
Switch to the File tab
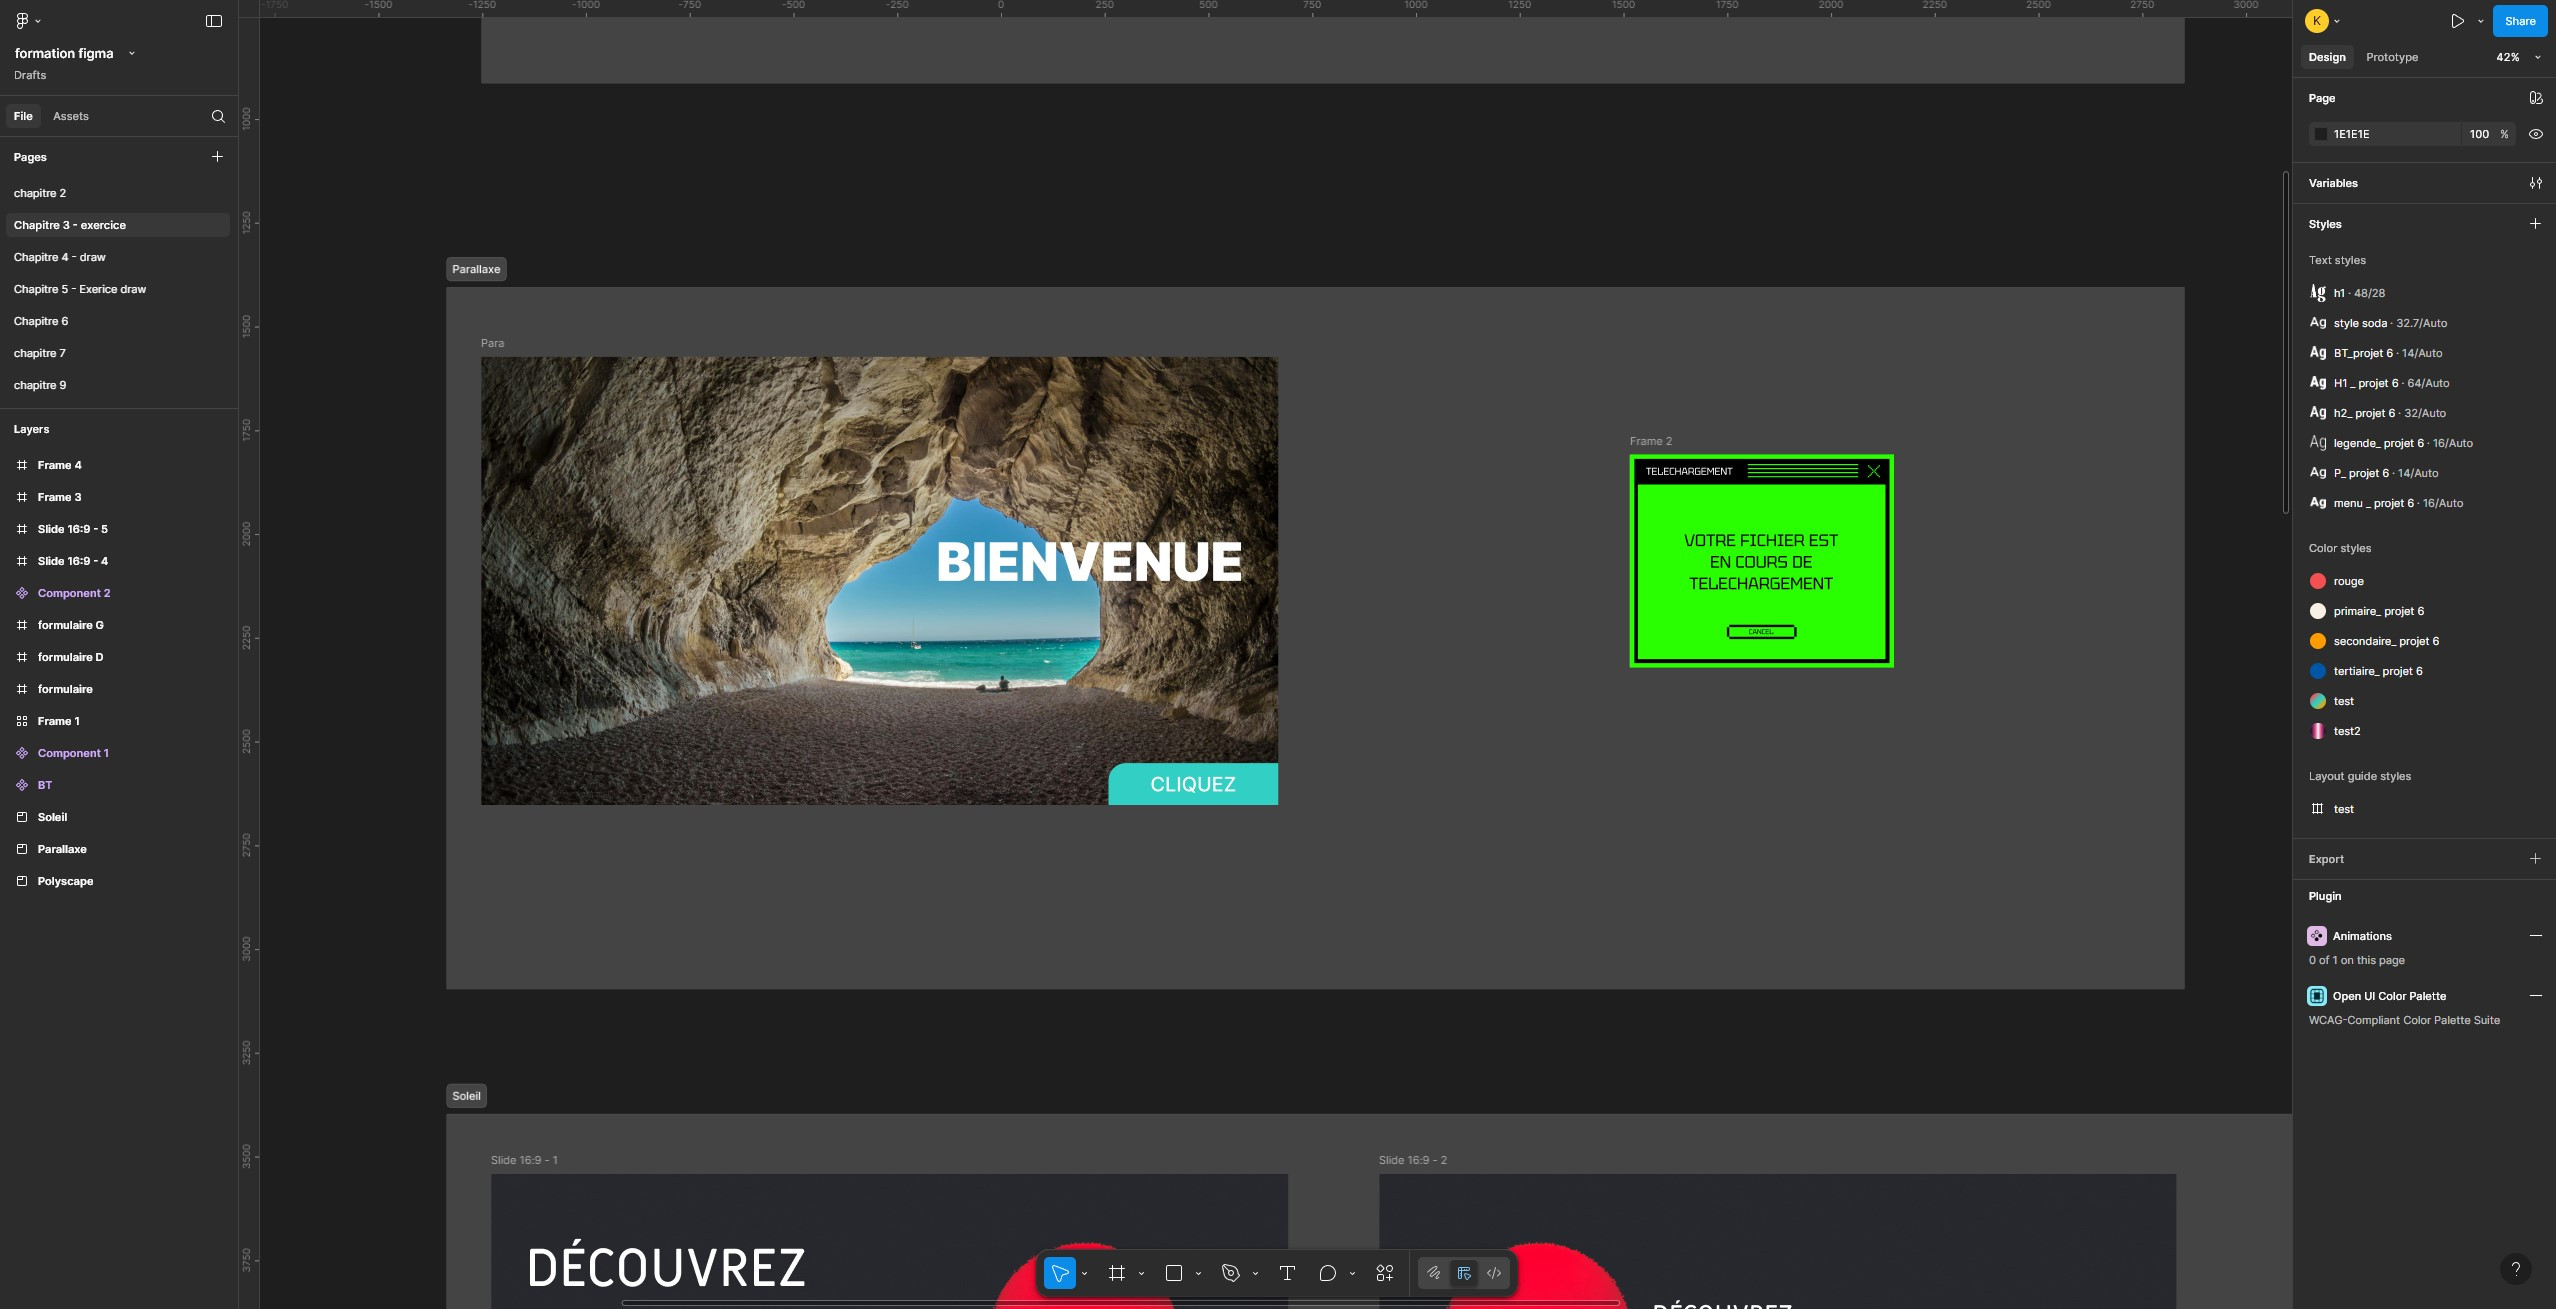pyautogui.click(x=23, y=116)
